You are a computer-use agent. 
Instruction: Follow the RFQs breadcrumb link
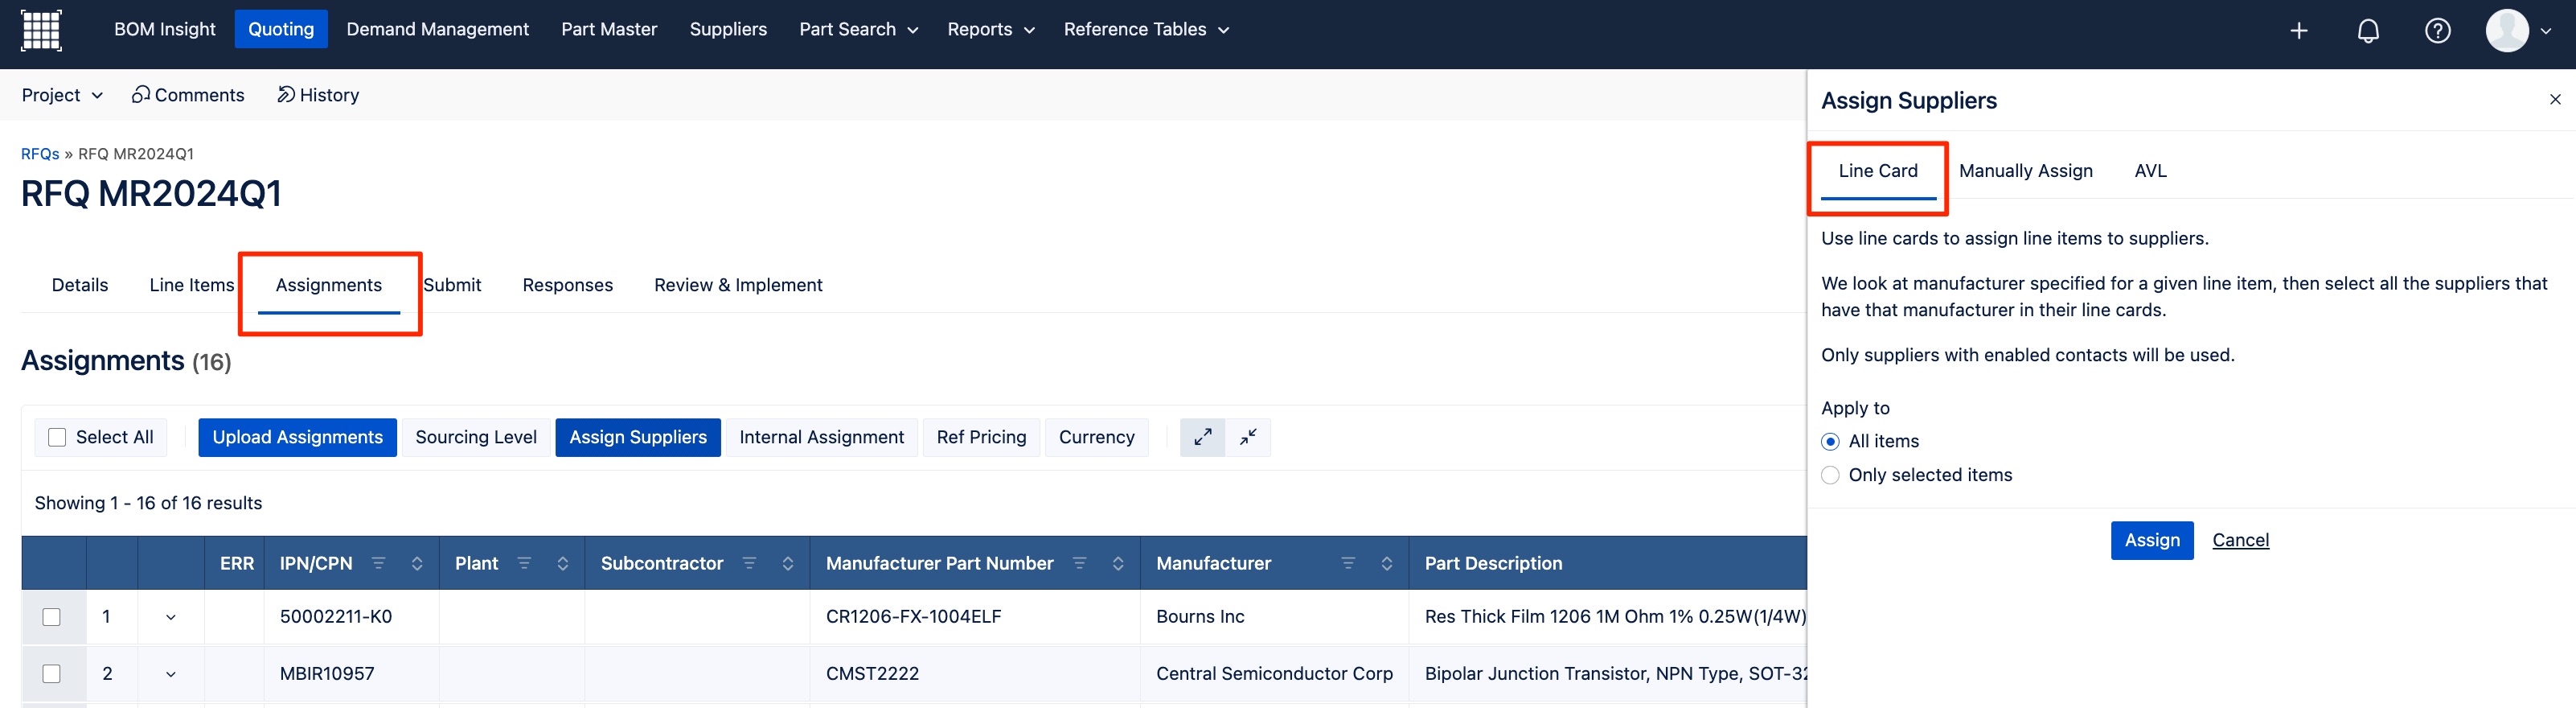pyautogui.click(x=40, y=154)
